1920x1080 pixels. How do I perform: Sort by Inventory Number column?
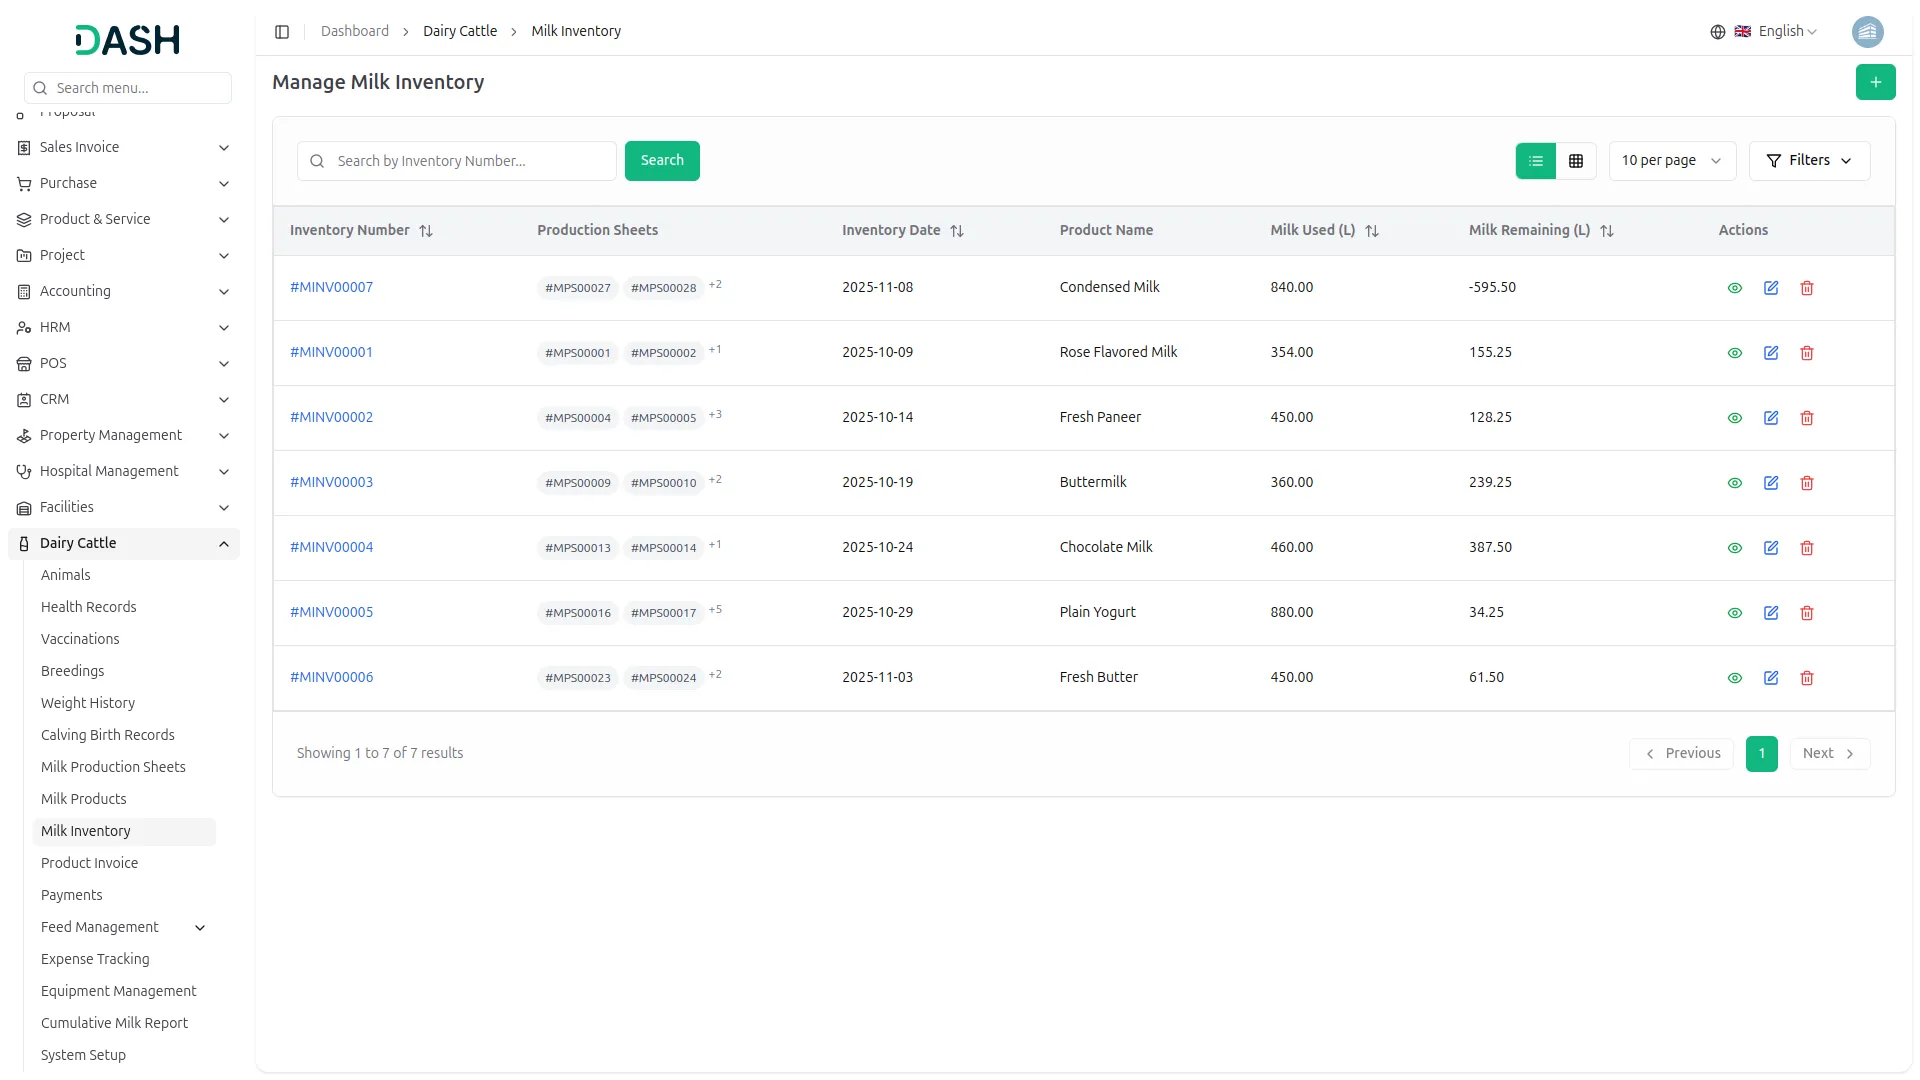click(x=426, y=231)
